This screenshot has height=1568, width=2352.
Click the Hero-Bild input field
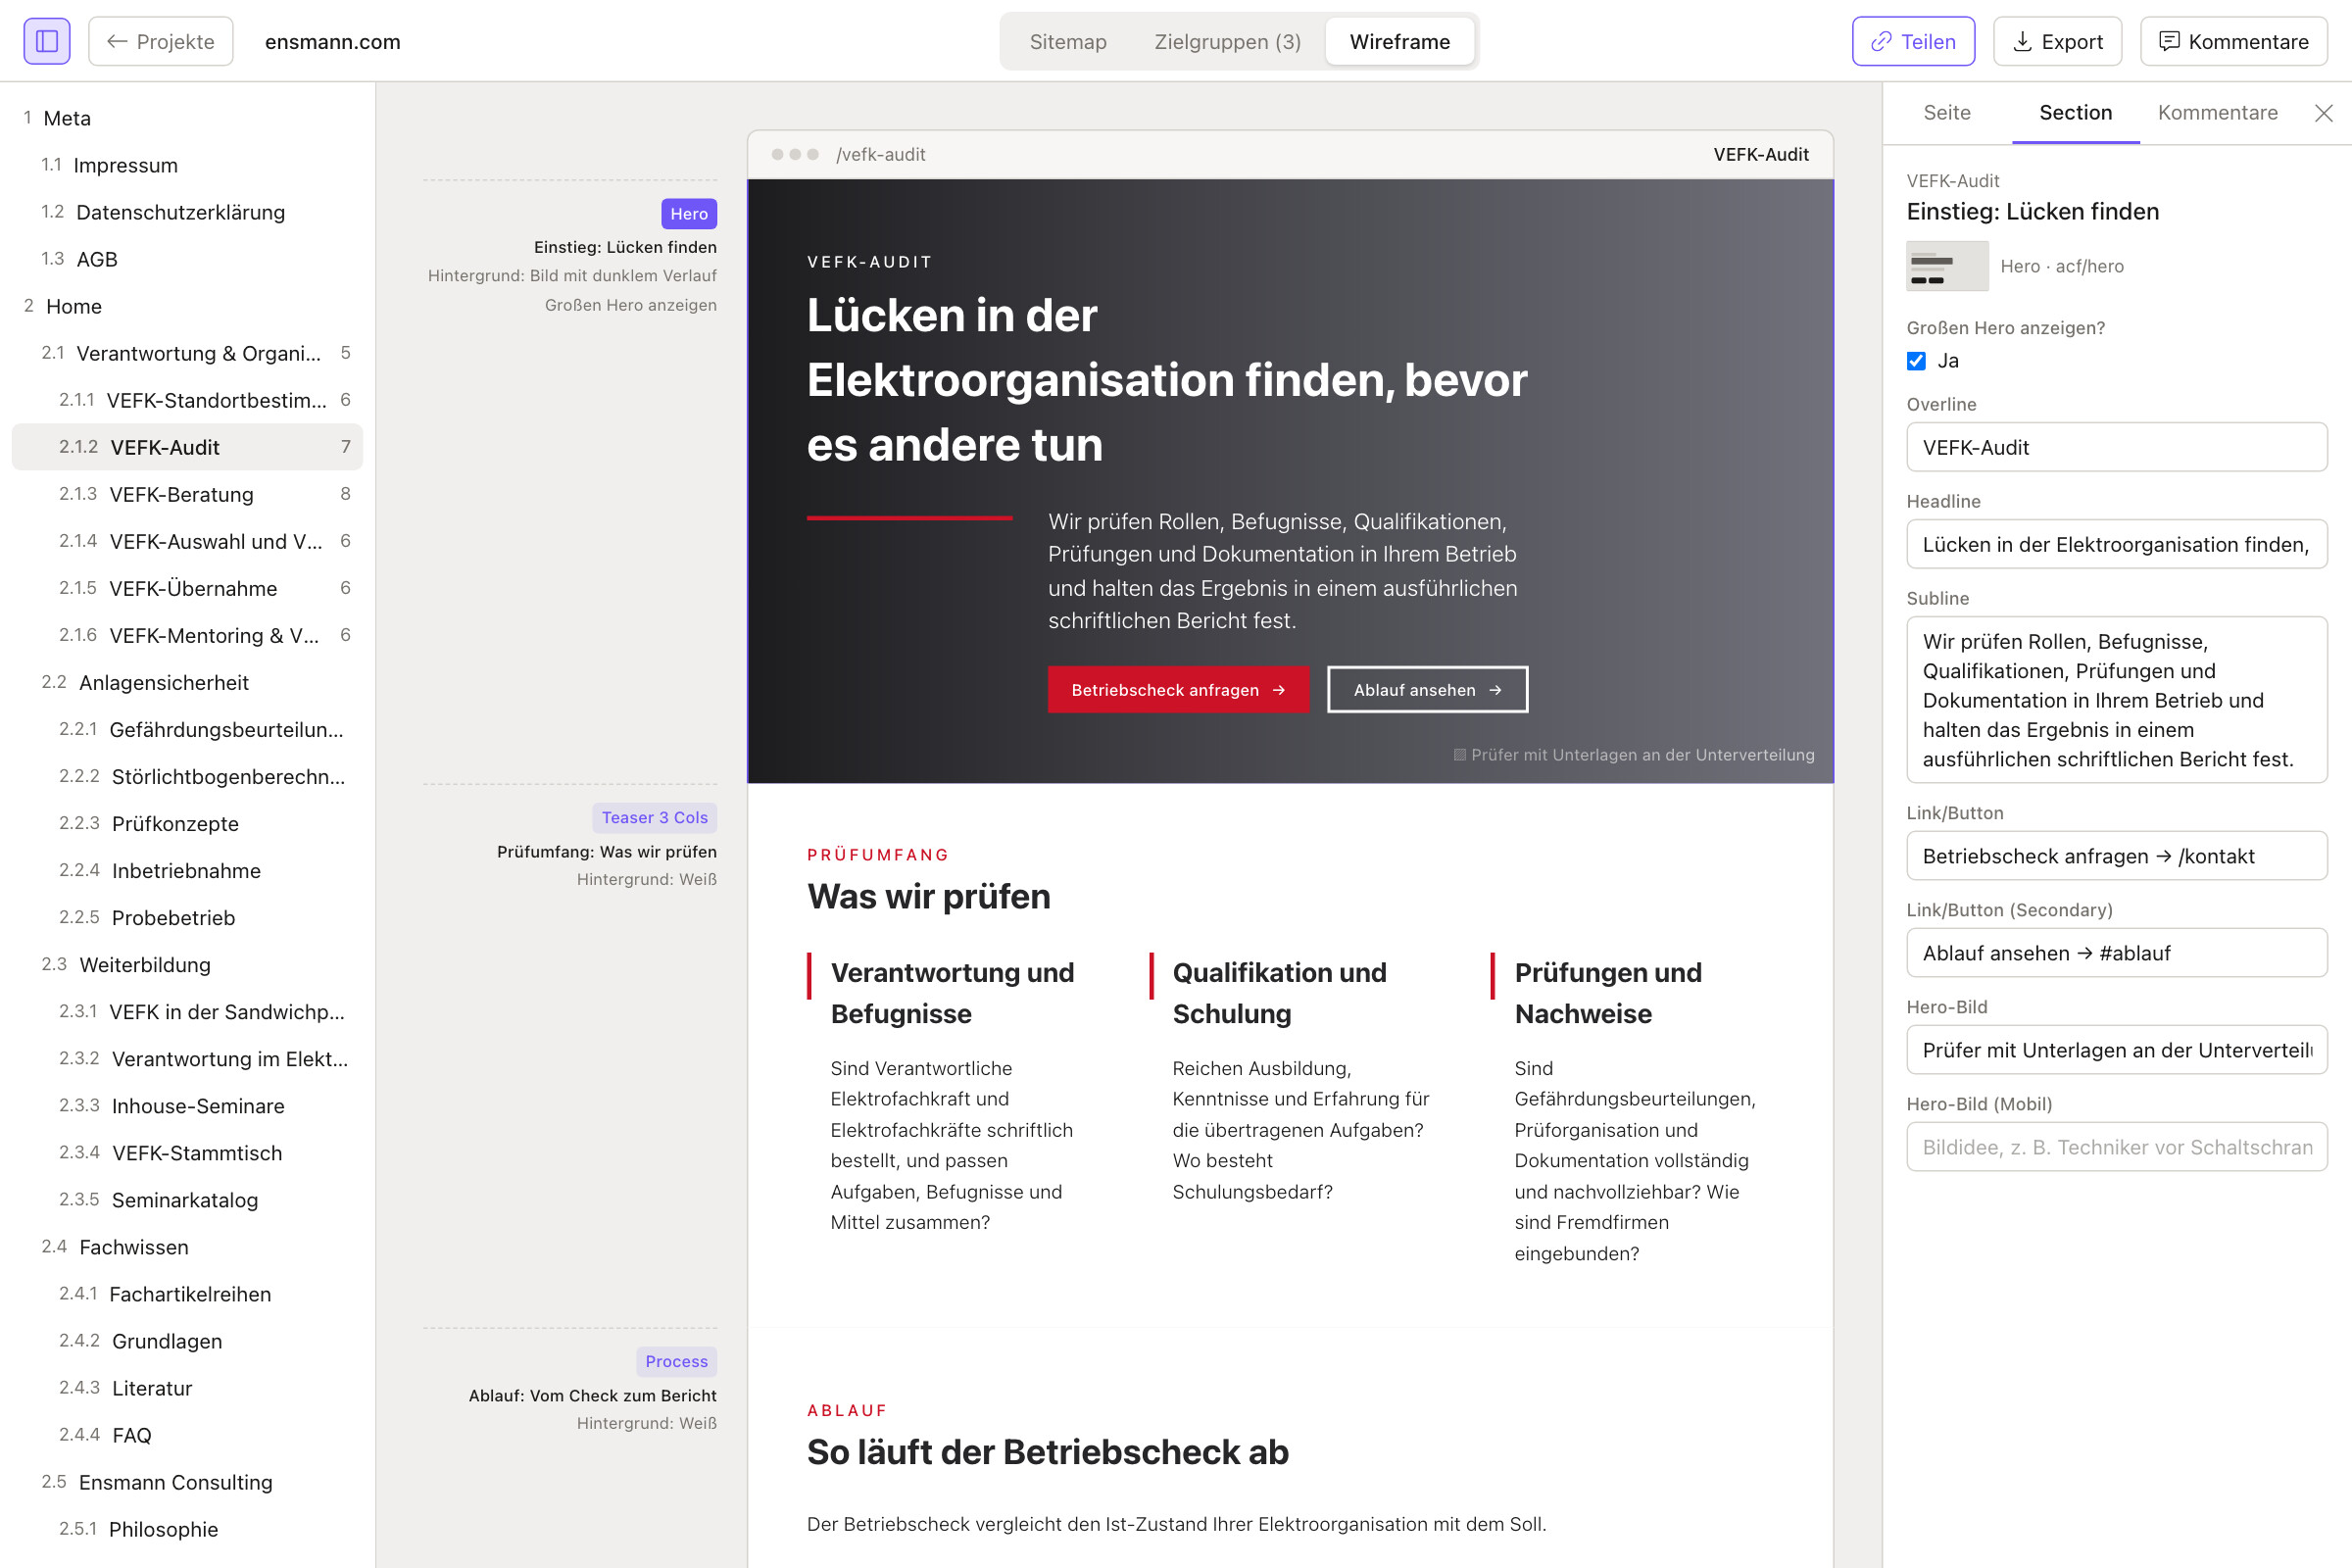(2116, 1050)
